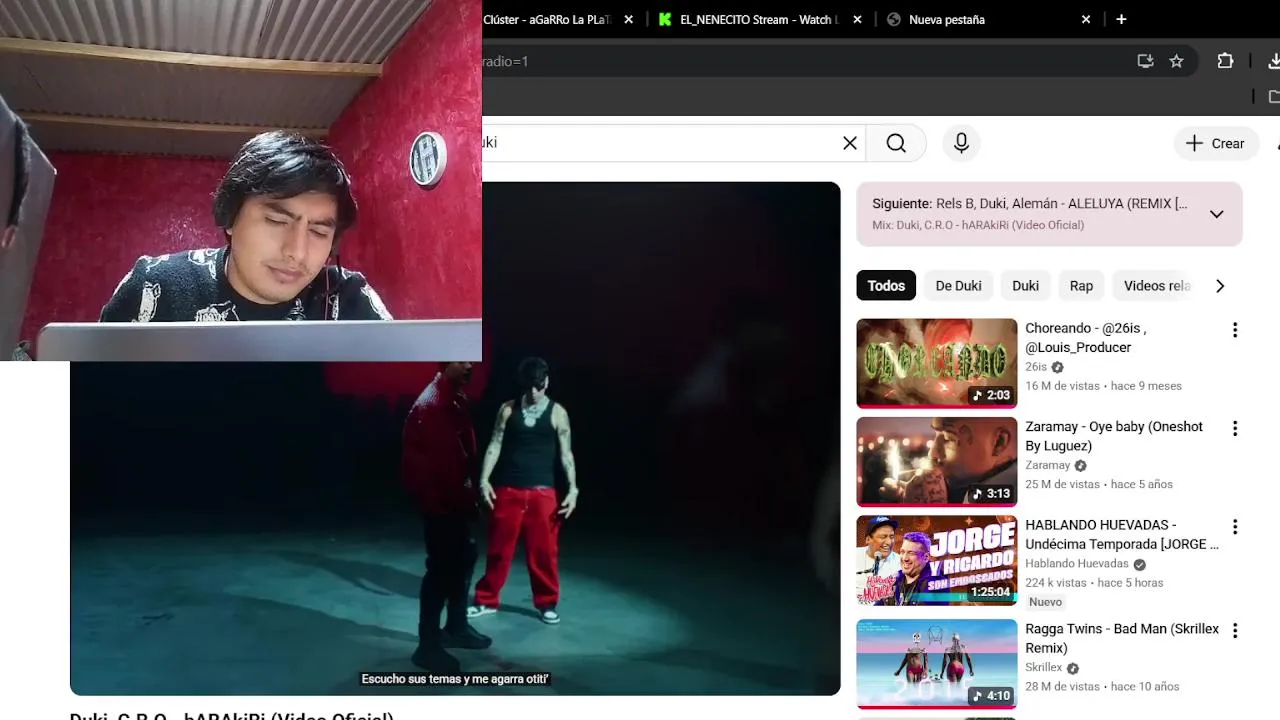Start voice search with microphone
The height and width of the screenshot is (720, 1280).
(x=961, y=143)
